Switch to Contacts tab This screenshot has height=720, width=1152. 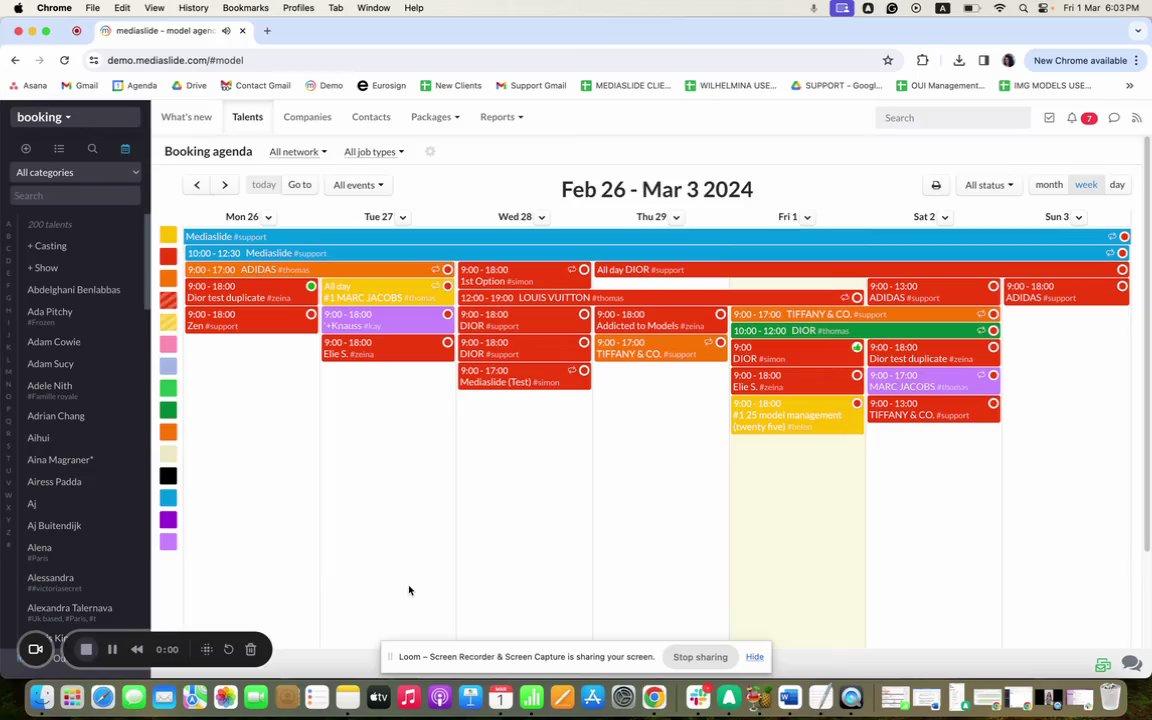[371, 117]
